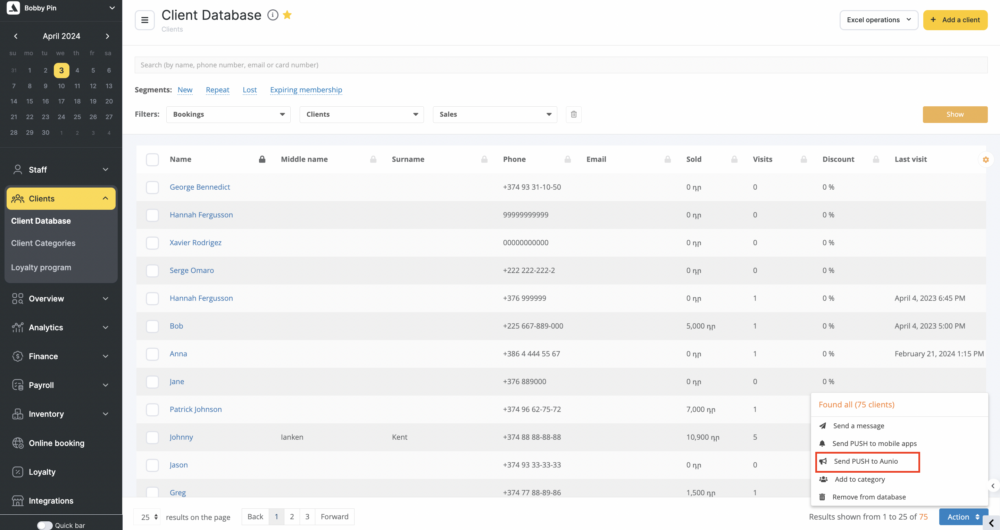Open the info icon beside Client Database title

273,16
